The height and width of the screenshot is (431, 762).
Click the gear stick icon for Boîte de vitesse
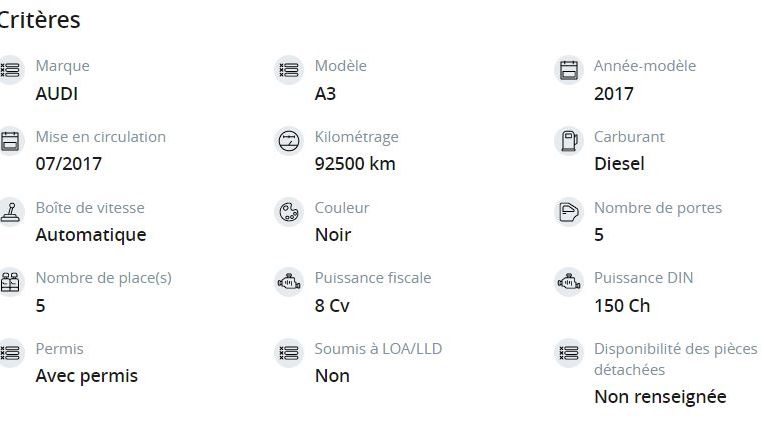(10, 212)
